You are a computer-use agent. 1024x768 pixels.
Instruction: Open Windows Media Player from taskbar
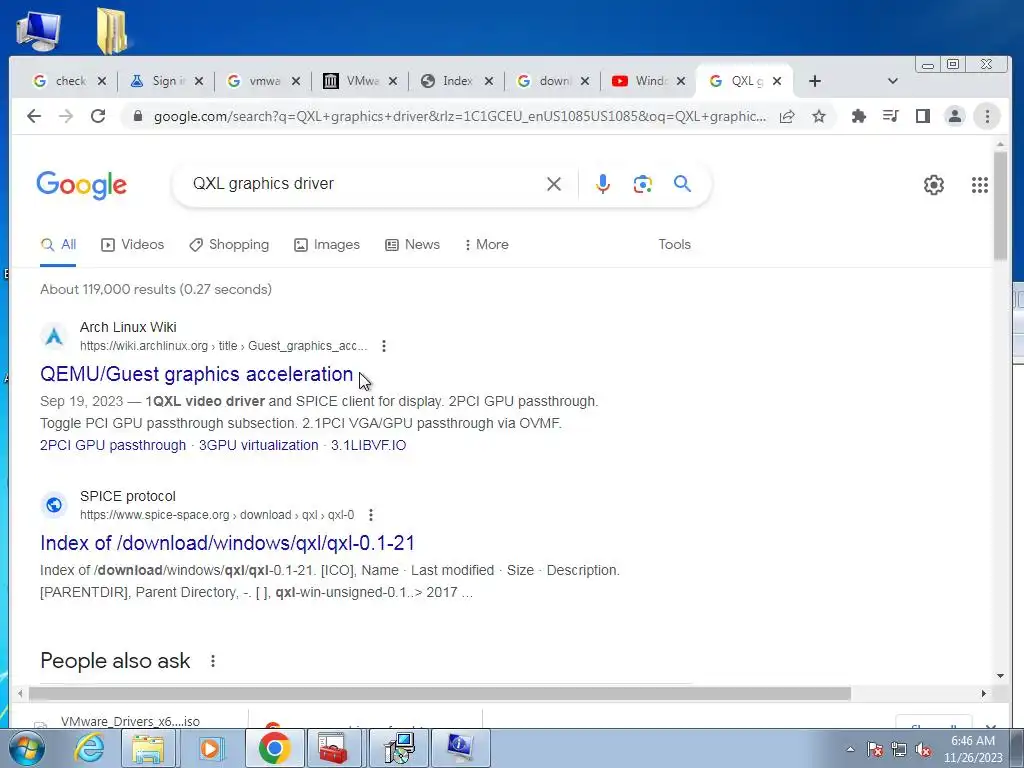click(x=210, y=748)
